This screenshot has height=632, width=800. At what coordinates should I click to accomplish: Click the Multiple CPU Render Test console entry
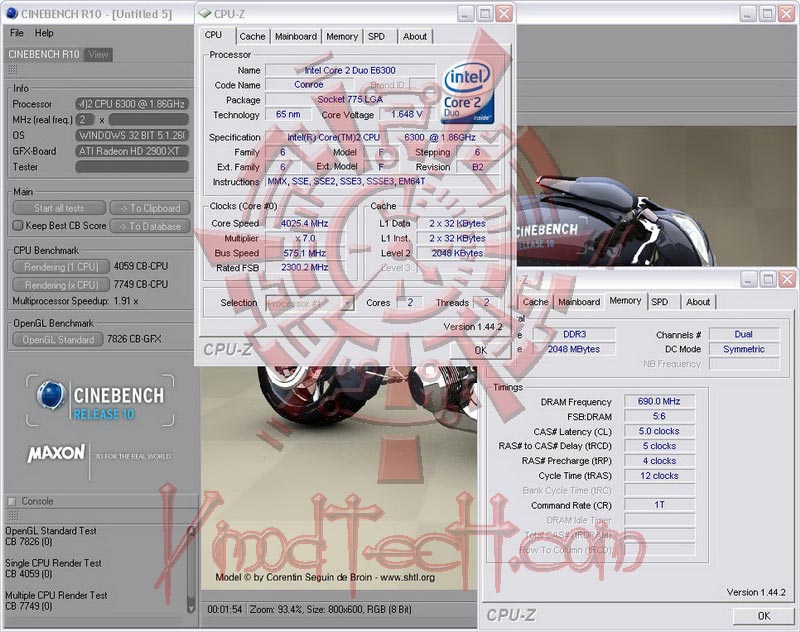(x=56, y=601)
